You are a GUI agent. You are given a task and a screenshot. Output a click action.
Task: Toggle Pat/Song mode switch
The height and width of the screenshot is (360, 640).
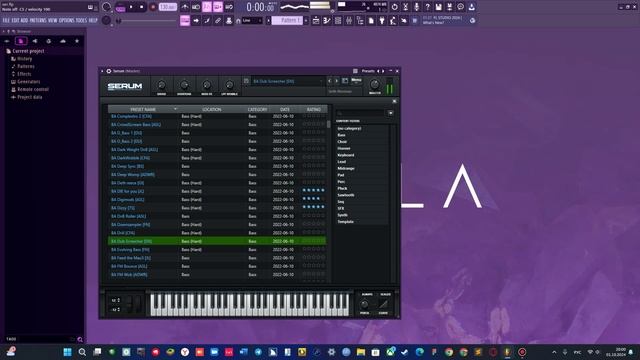coord(120,7)
